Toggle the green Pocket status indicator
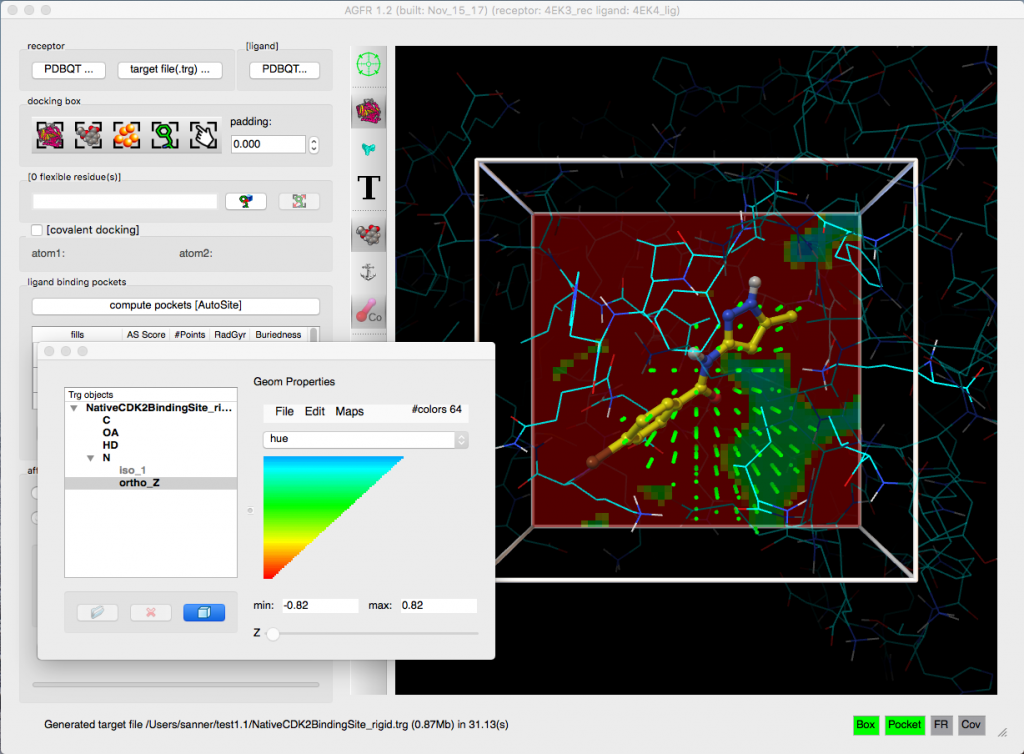Image resolution: width=1024 pixels, height=754 pixels. (x=904, y=724)
